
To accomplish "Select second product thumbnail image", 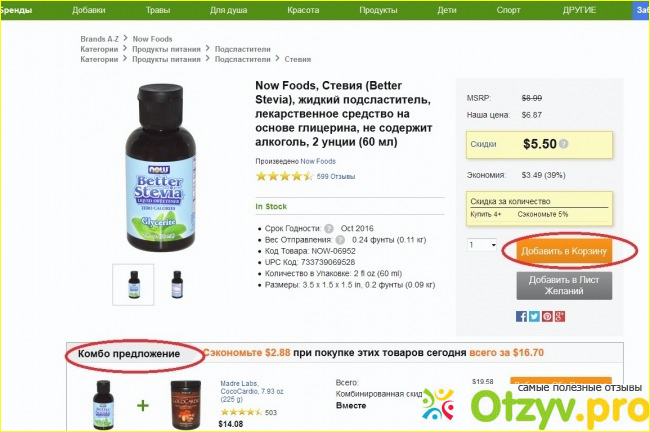I will pyautogui.click(x=177, y=284).
